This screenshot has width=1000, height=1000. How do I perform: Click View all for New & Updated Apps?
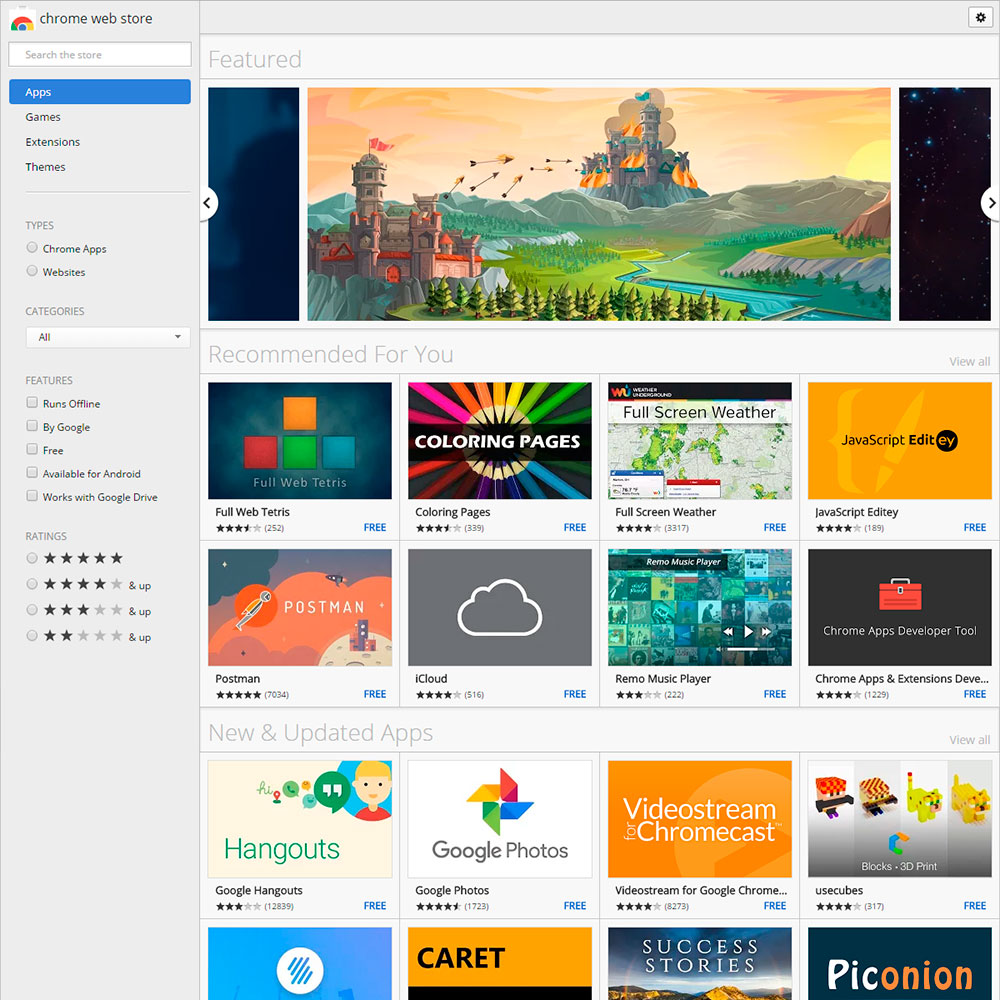[x=969, y=740]
